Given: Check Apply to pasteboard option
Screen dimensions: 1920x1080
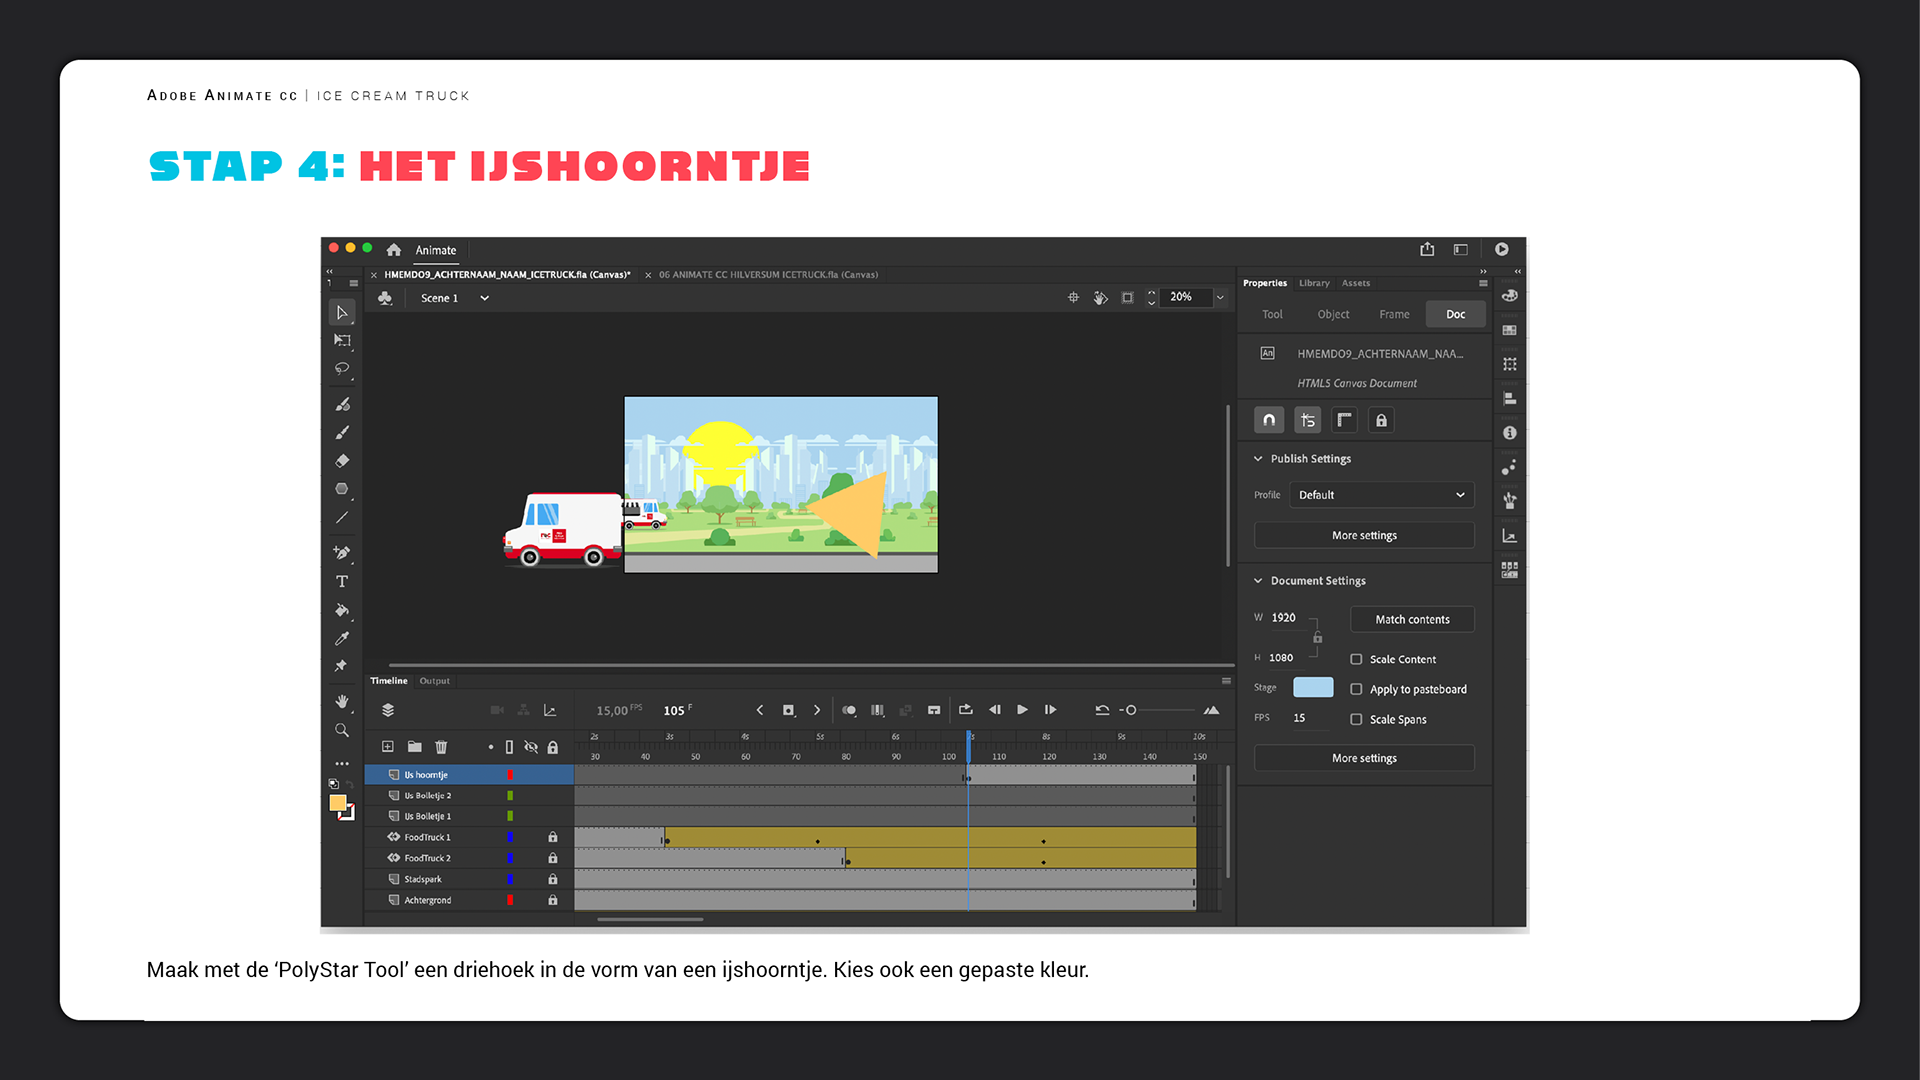Looking at the screenshot, I should (1356, 689).
